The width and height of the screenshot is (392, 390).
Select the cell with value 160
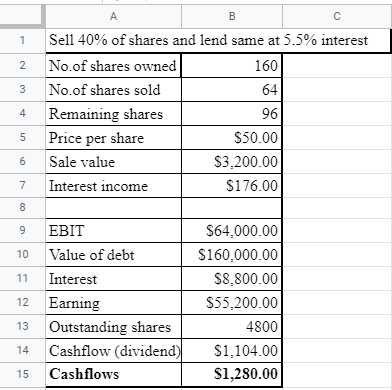232,66
